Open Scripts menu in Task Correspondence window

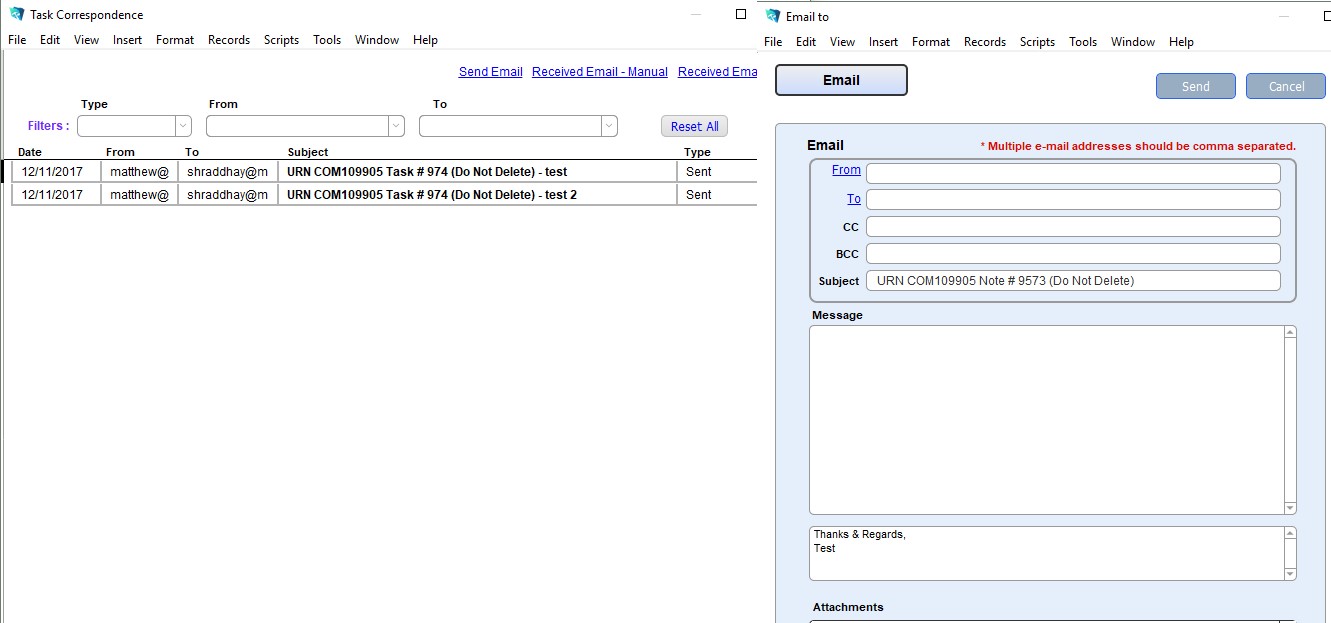(281, 40)
